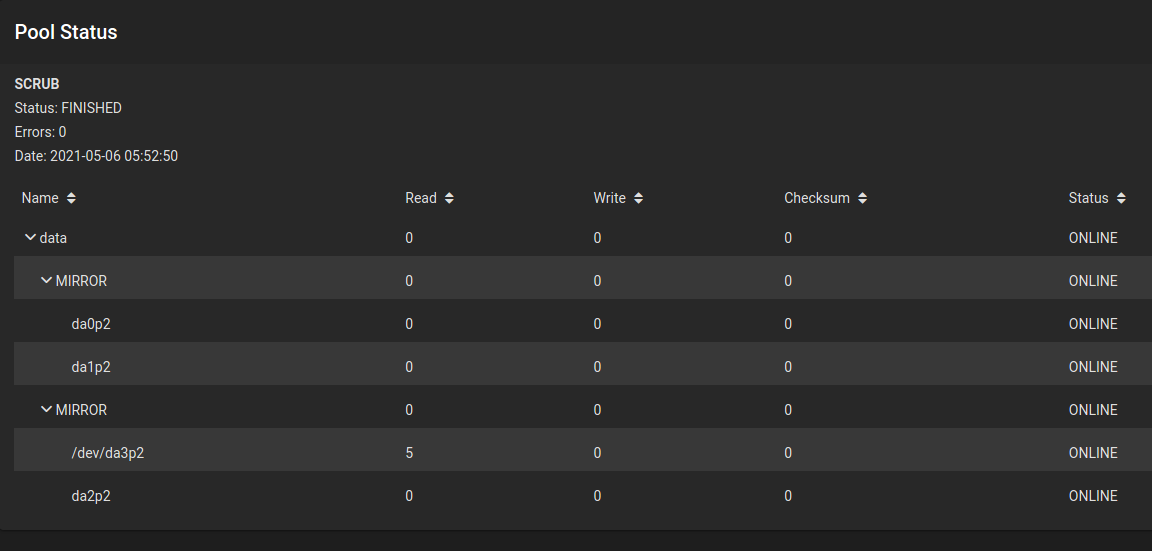Click the Name column header label
The image size is (1152, 551).
40,198
